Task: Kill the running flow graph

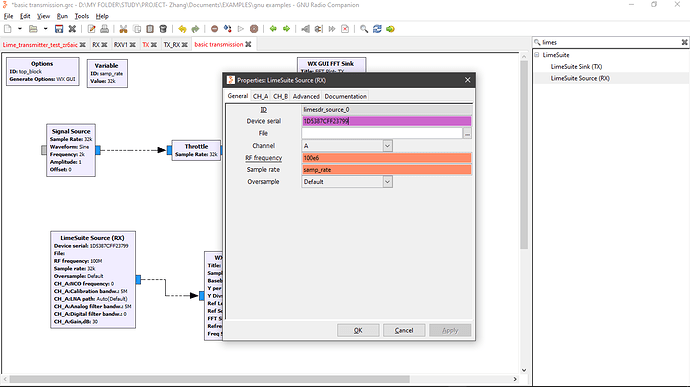Action: tap(254, 29)
